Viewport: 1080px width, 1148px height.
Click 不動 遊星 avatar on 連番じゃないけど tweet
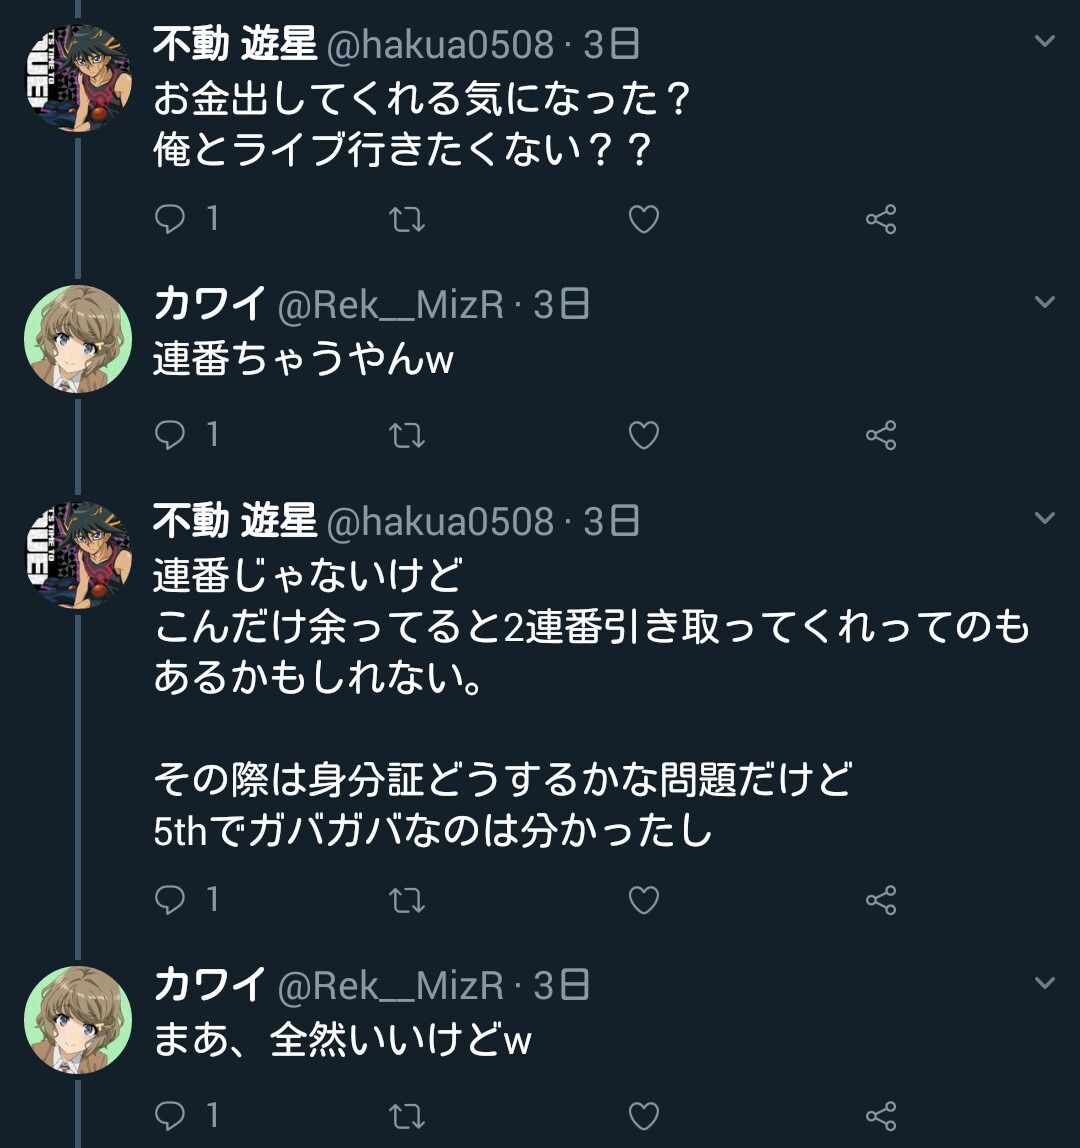(78, 555)
